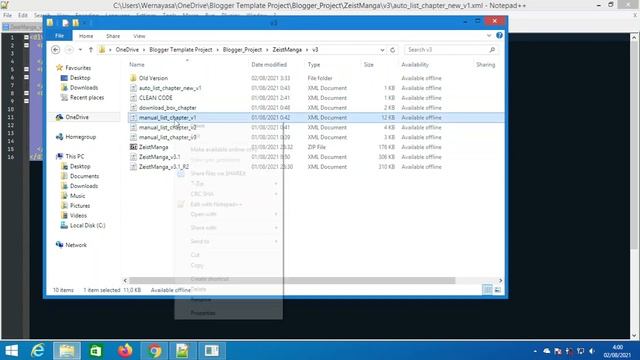Collapse the line 1 fold marker in Notepad++

click(x=26, y=37)
